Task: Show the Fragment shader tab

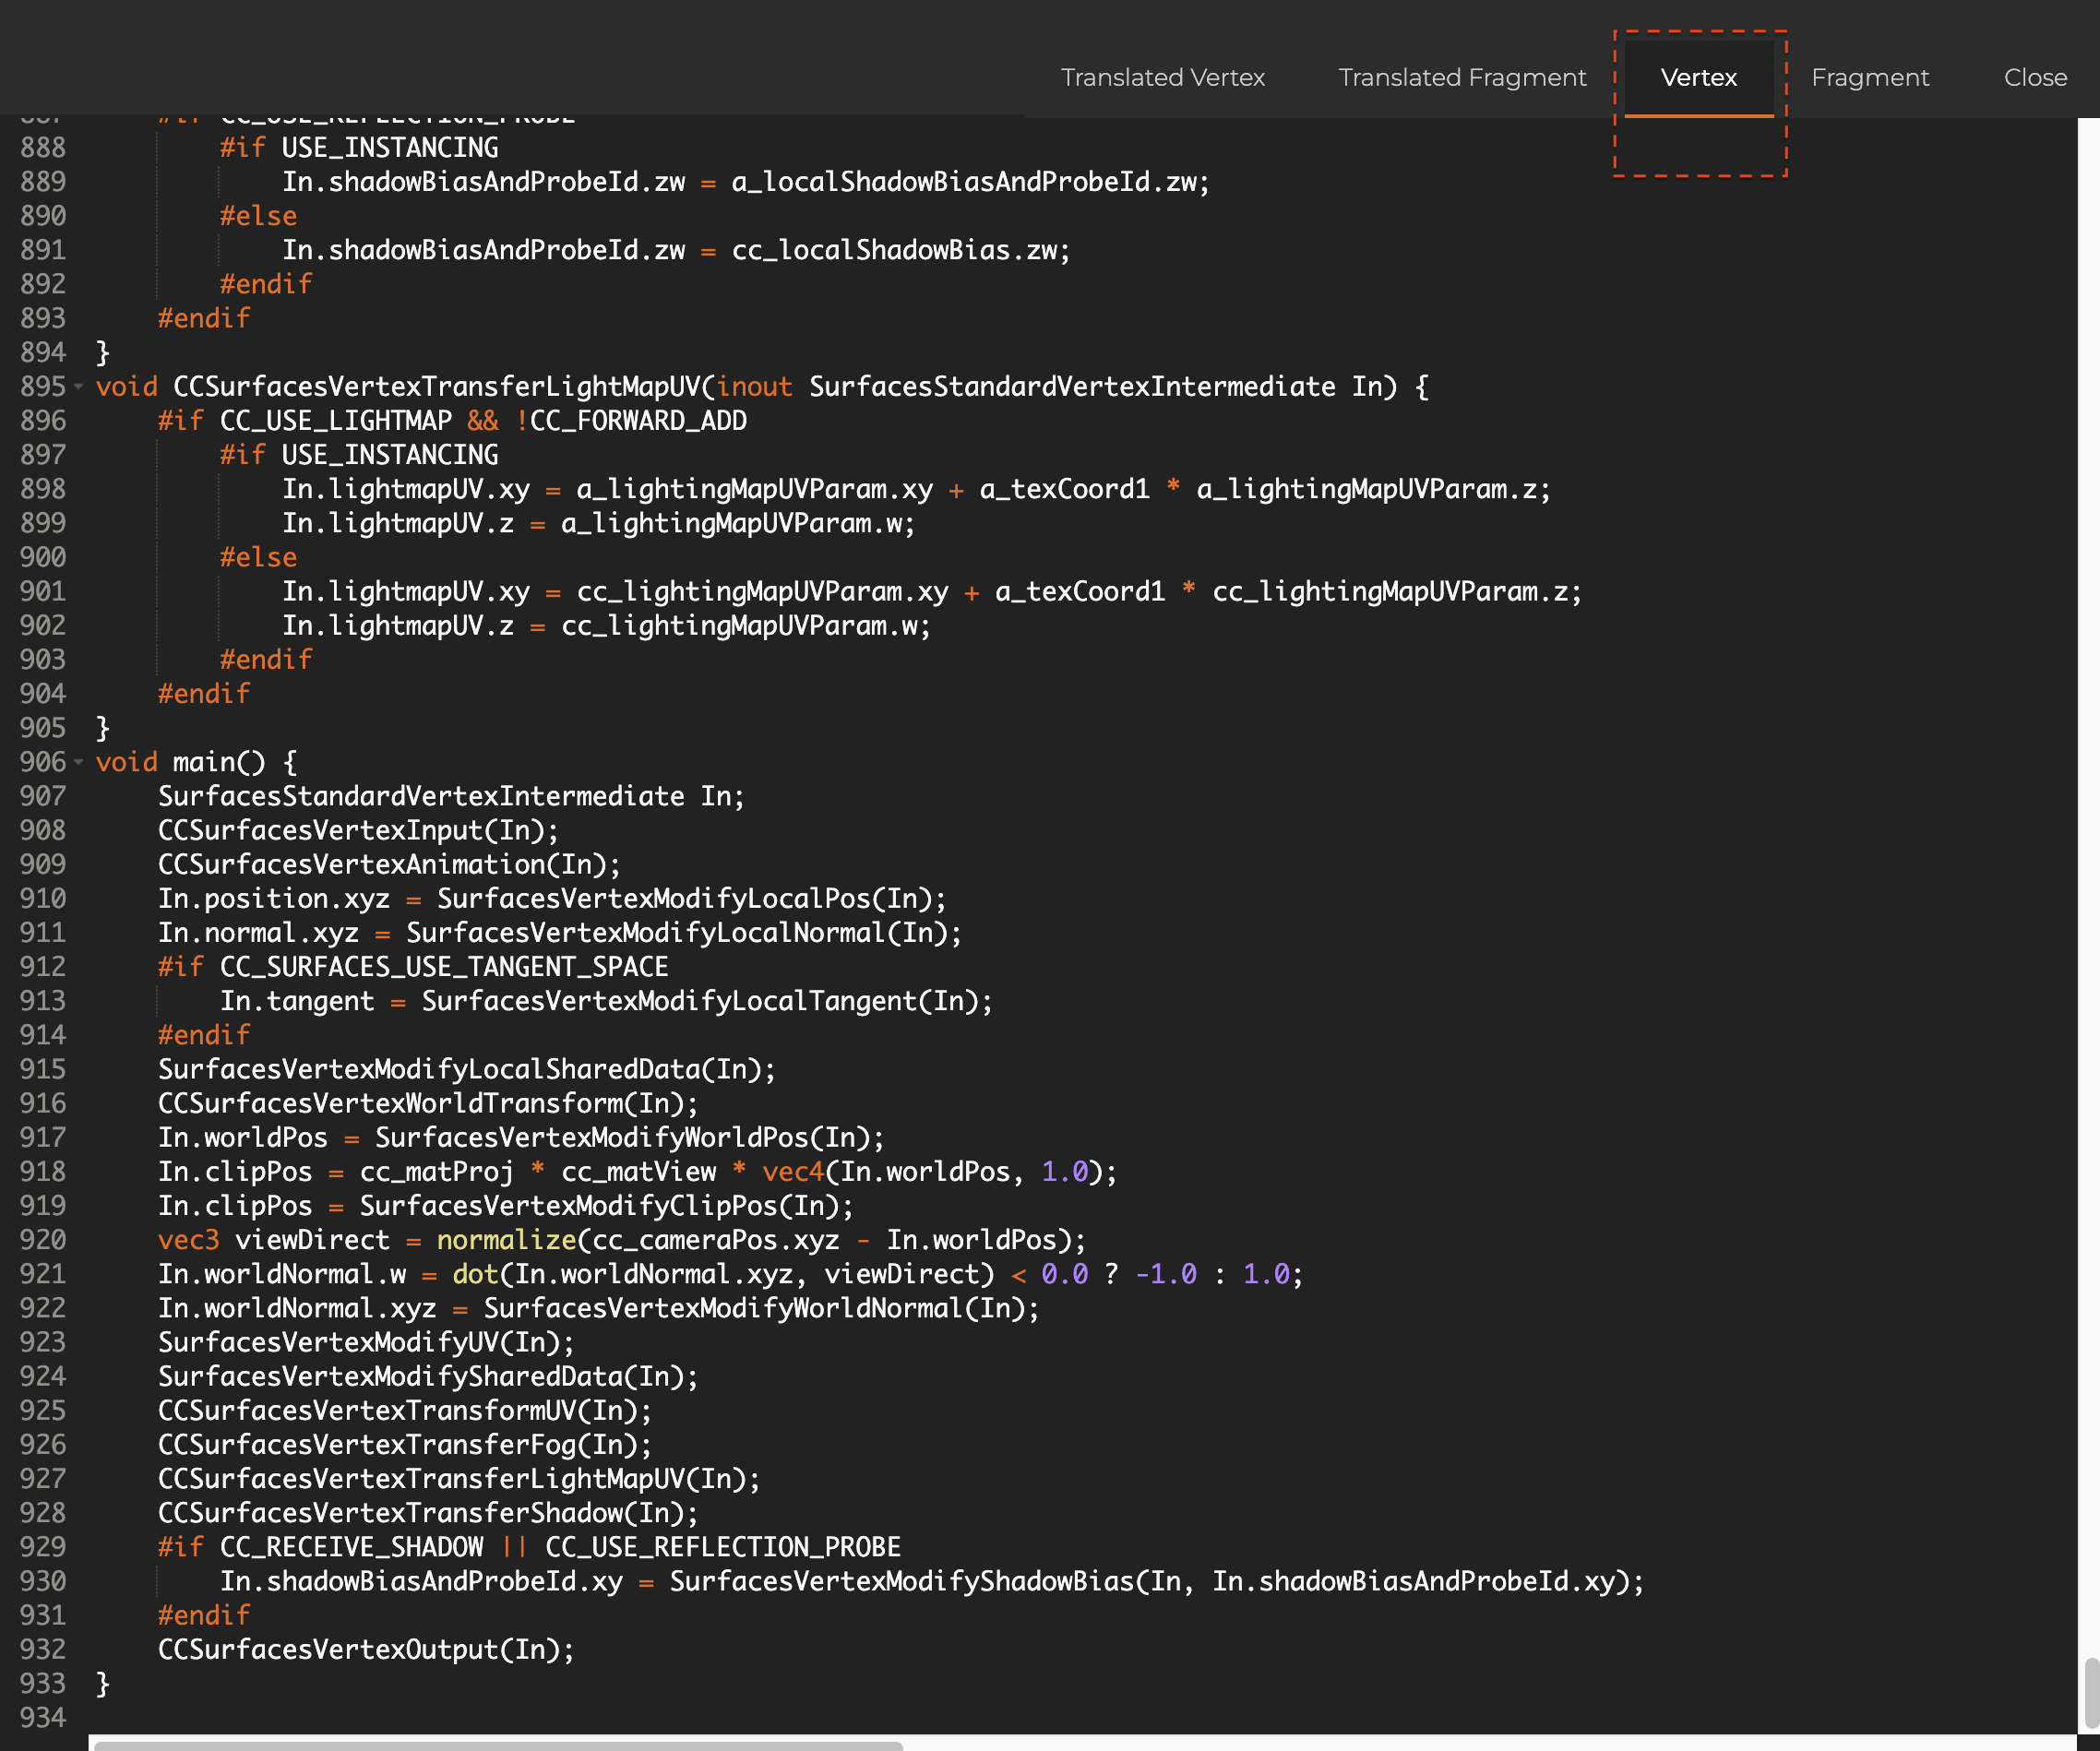Action: point(1869,77)
